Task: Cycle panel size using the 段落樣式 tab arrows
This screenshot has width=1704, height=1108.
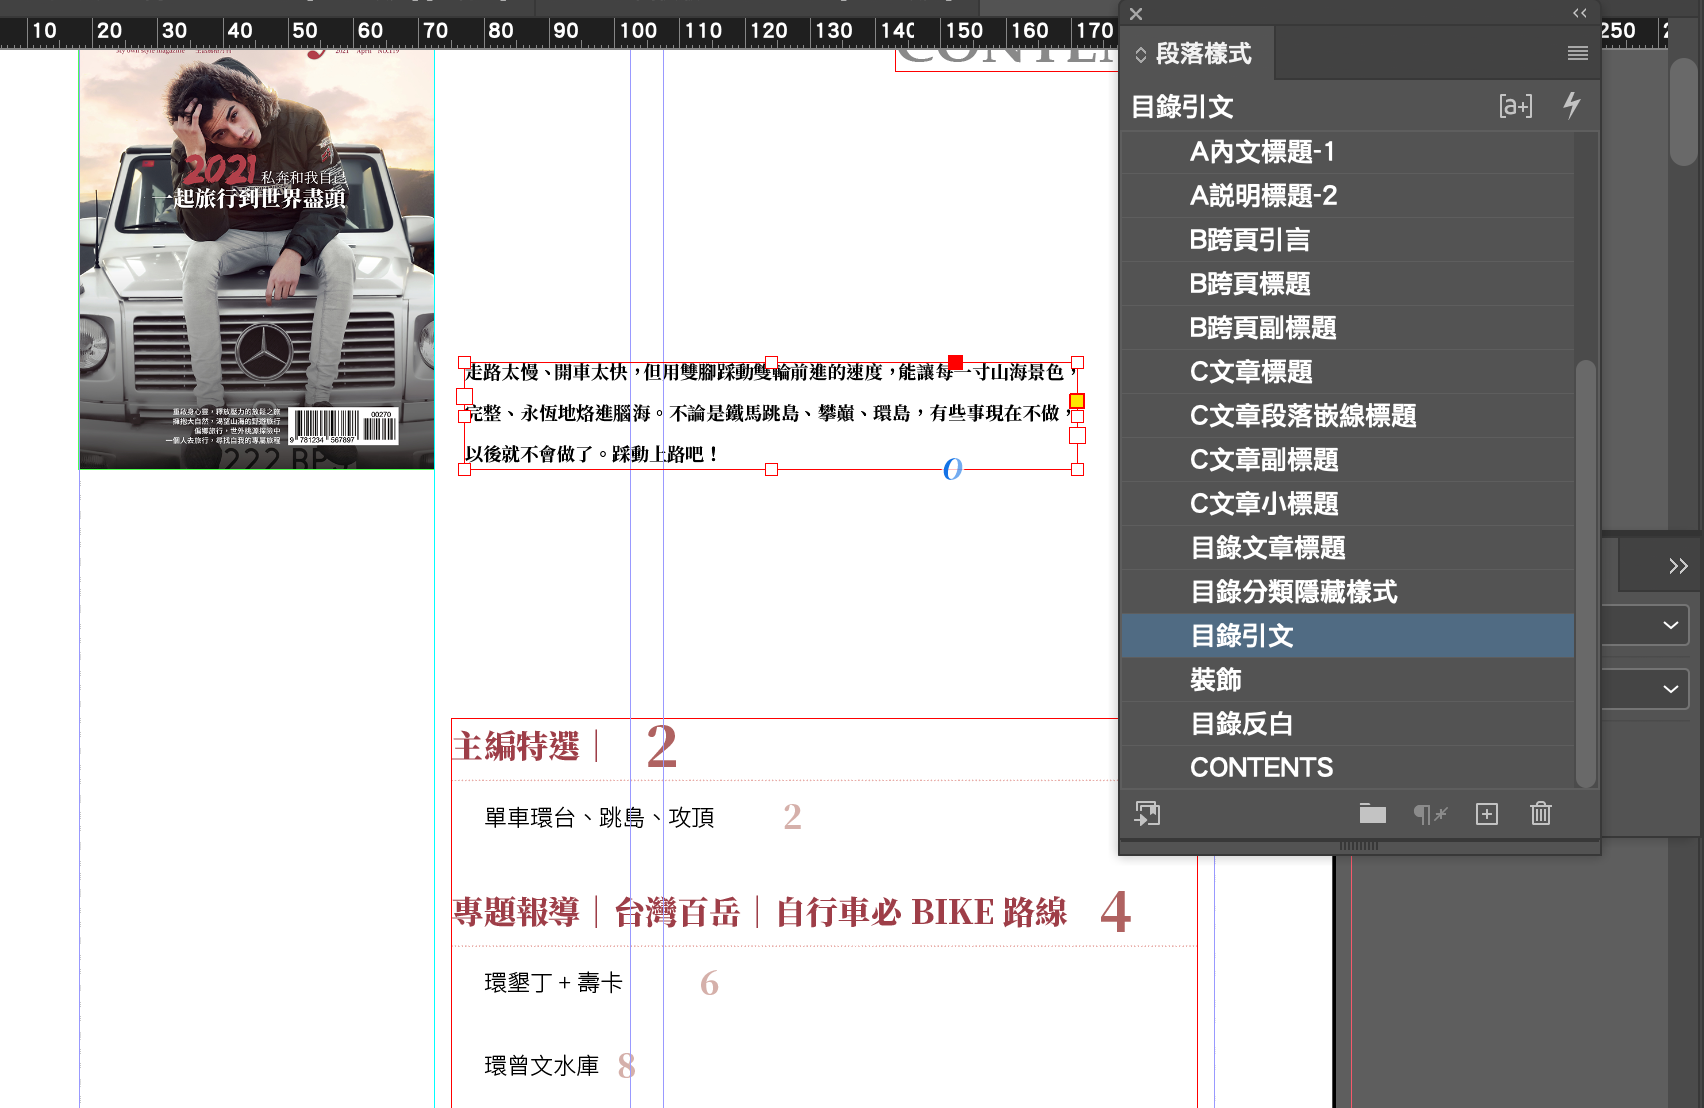Action: point(1140,55)
